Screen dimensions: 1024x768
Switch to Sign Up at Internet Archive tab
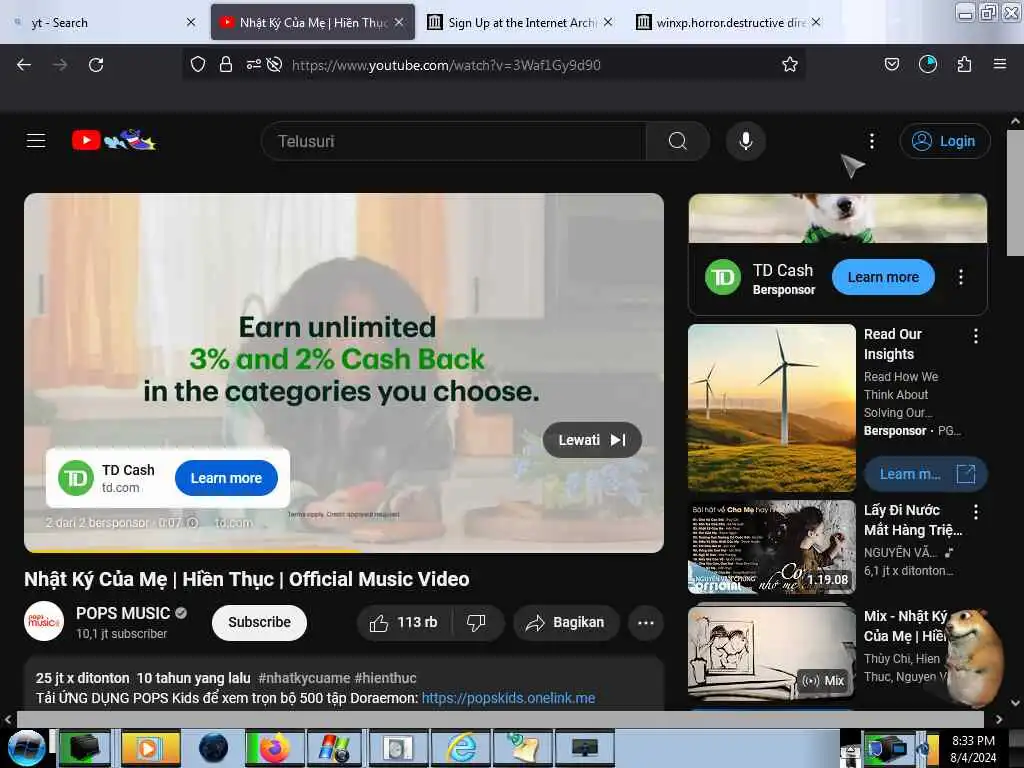click(521, 22)
